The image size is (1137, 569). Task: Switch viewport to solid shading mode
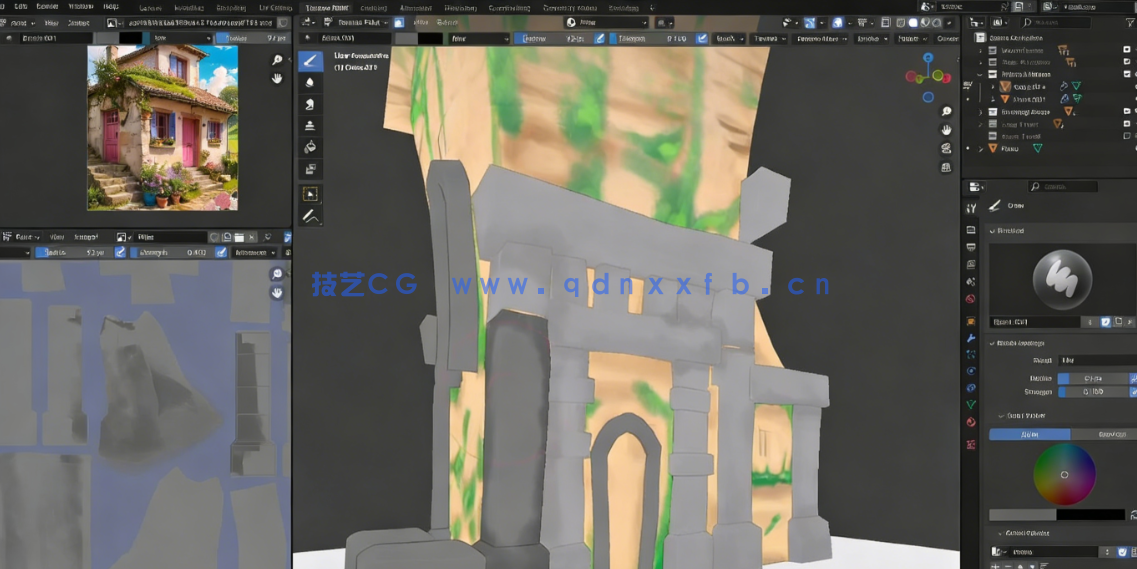pyautogui.click(x=912, y=22)
